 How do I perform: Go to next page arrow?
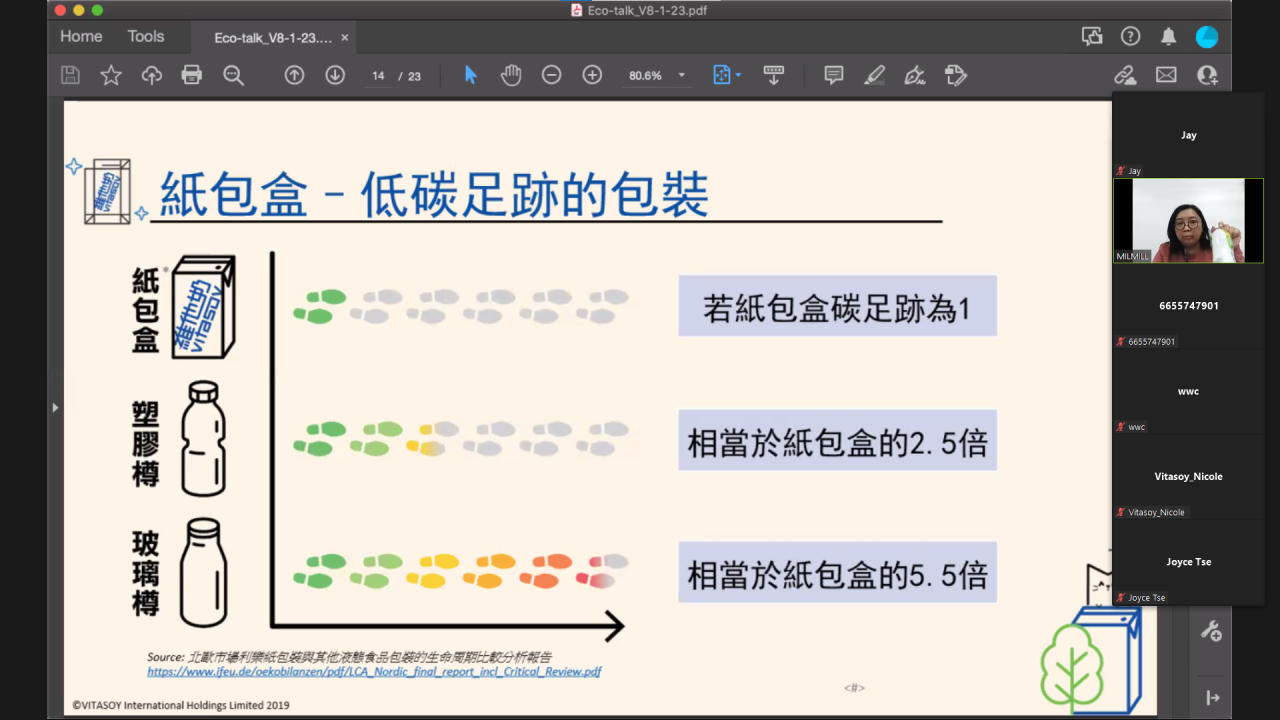pyautogui.click(x=335, y=75)
